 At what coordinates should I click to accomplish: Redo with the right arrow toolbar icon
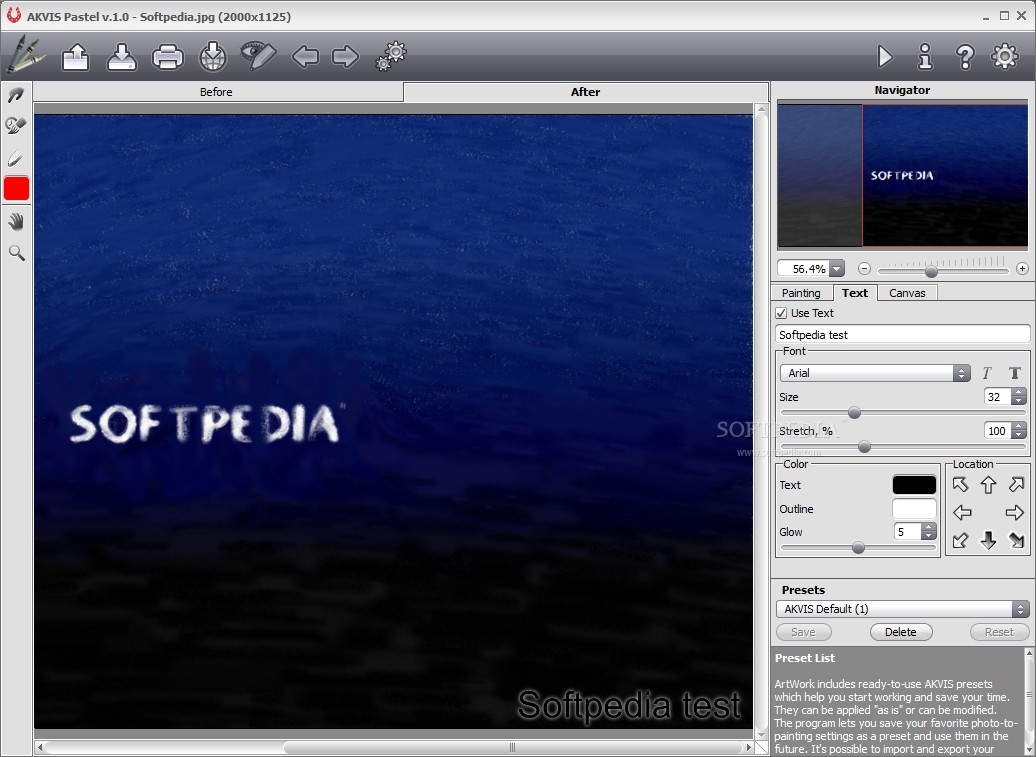point(345,57)
